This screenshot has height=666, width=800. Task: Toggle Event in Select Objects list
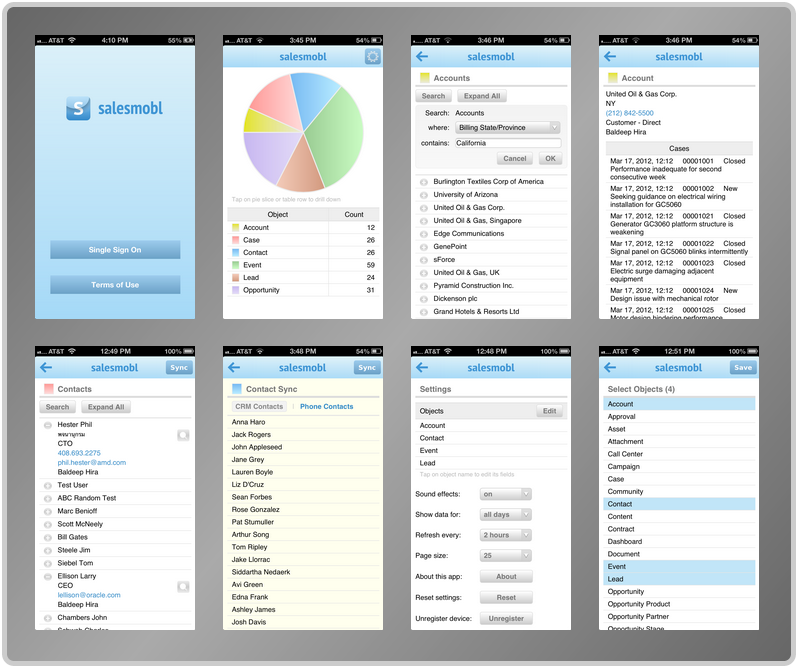click(x=679, y=566)
